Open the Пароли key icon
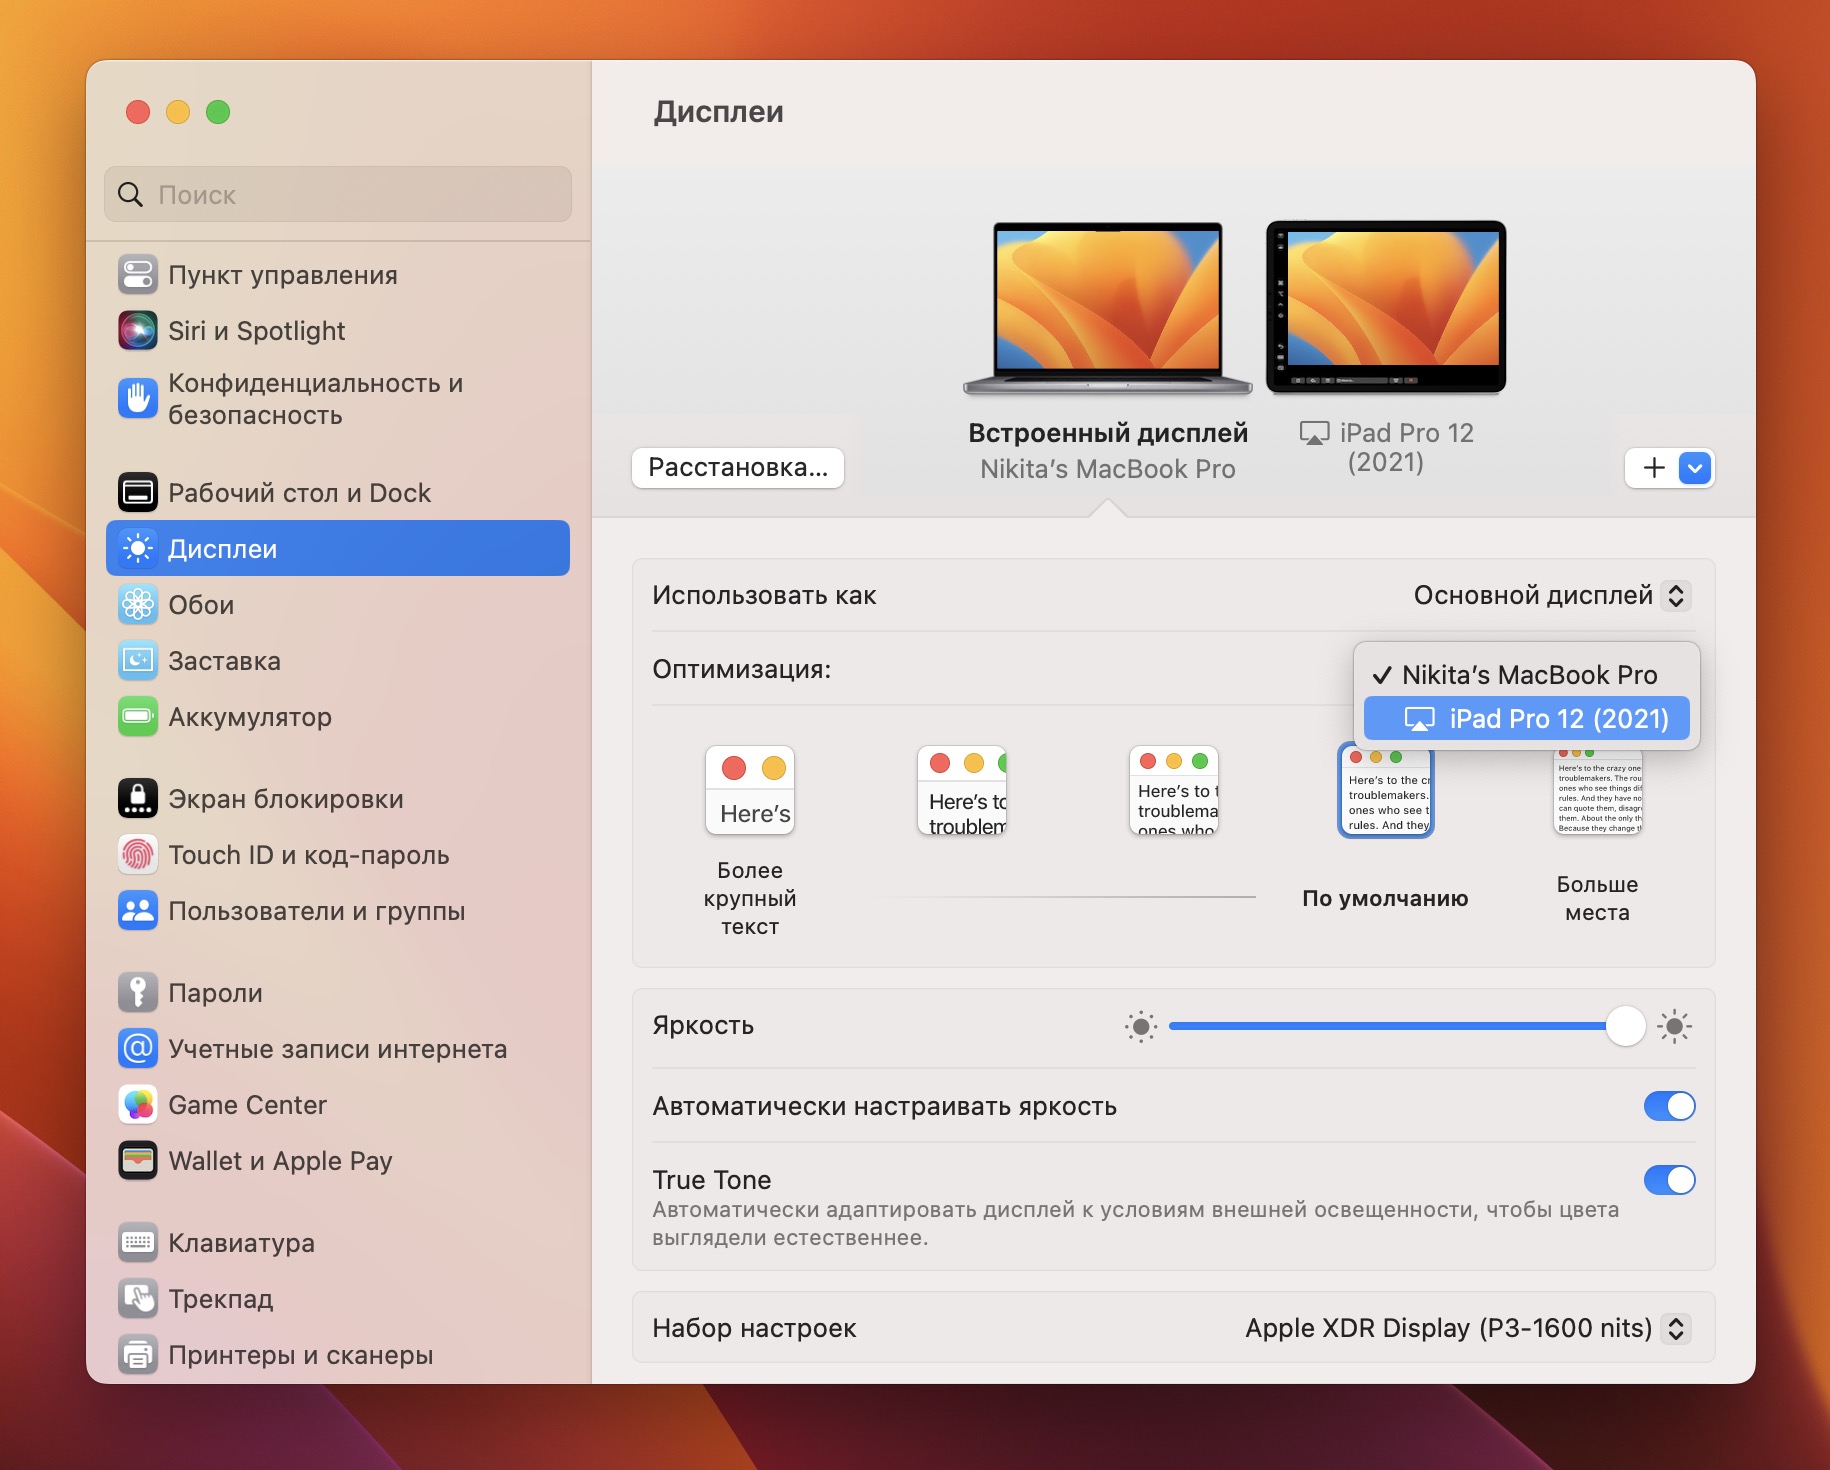The height and width of the screenshot is (1470, 1830). pos(138,993)
